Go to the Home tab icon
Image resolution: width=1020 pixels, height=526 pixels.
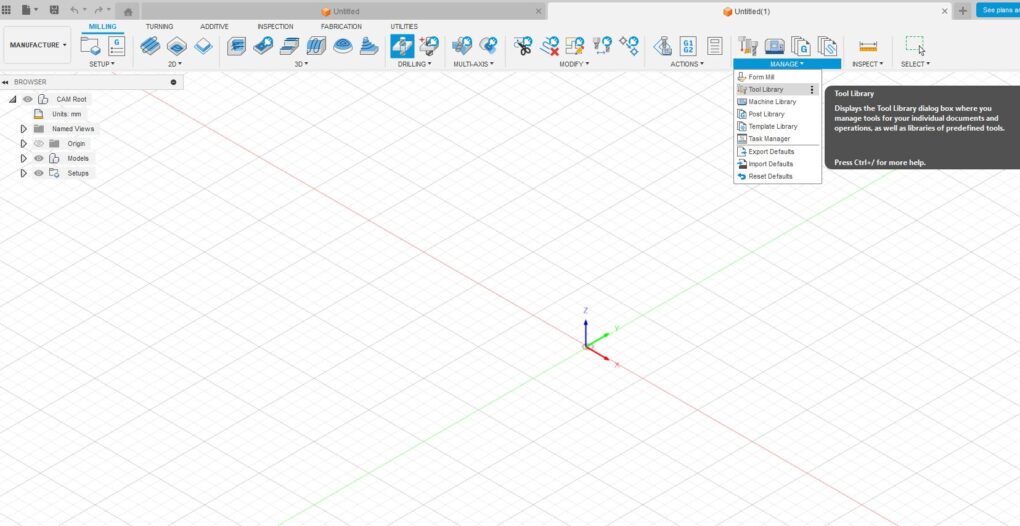click(128, 11)
